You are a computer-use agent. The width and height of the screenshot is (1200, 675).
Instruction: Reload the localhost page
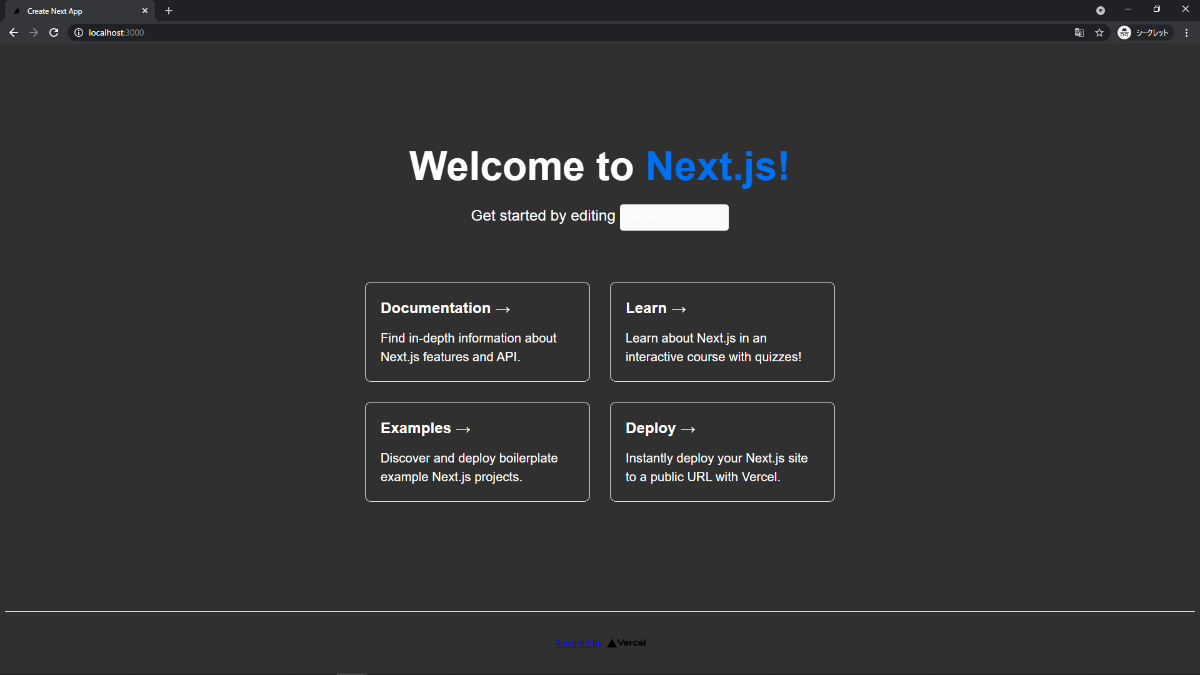coord(54,33)
